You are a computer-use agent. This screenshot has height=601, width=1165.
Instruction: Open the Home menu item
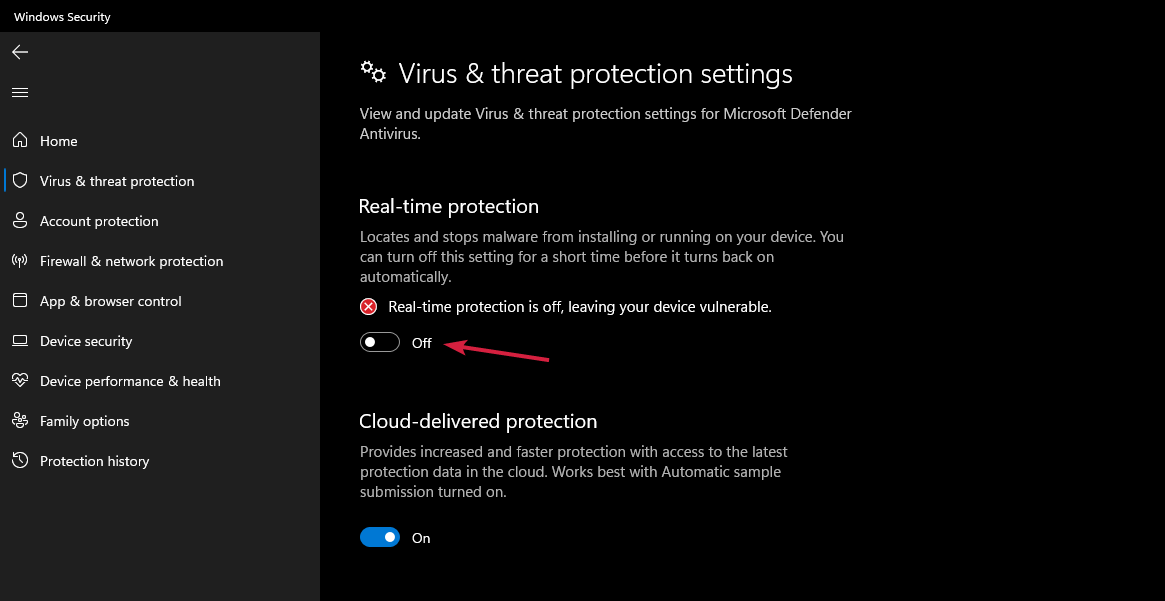[x=58, y=141]
